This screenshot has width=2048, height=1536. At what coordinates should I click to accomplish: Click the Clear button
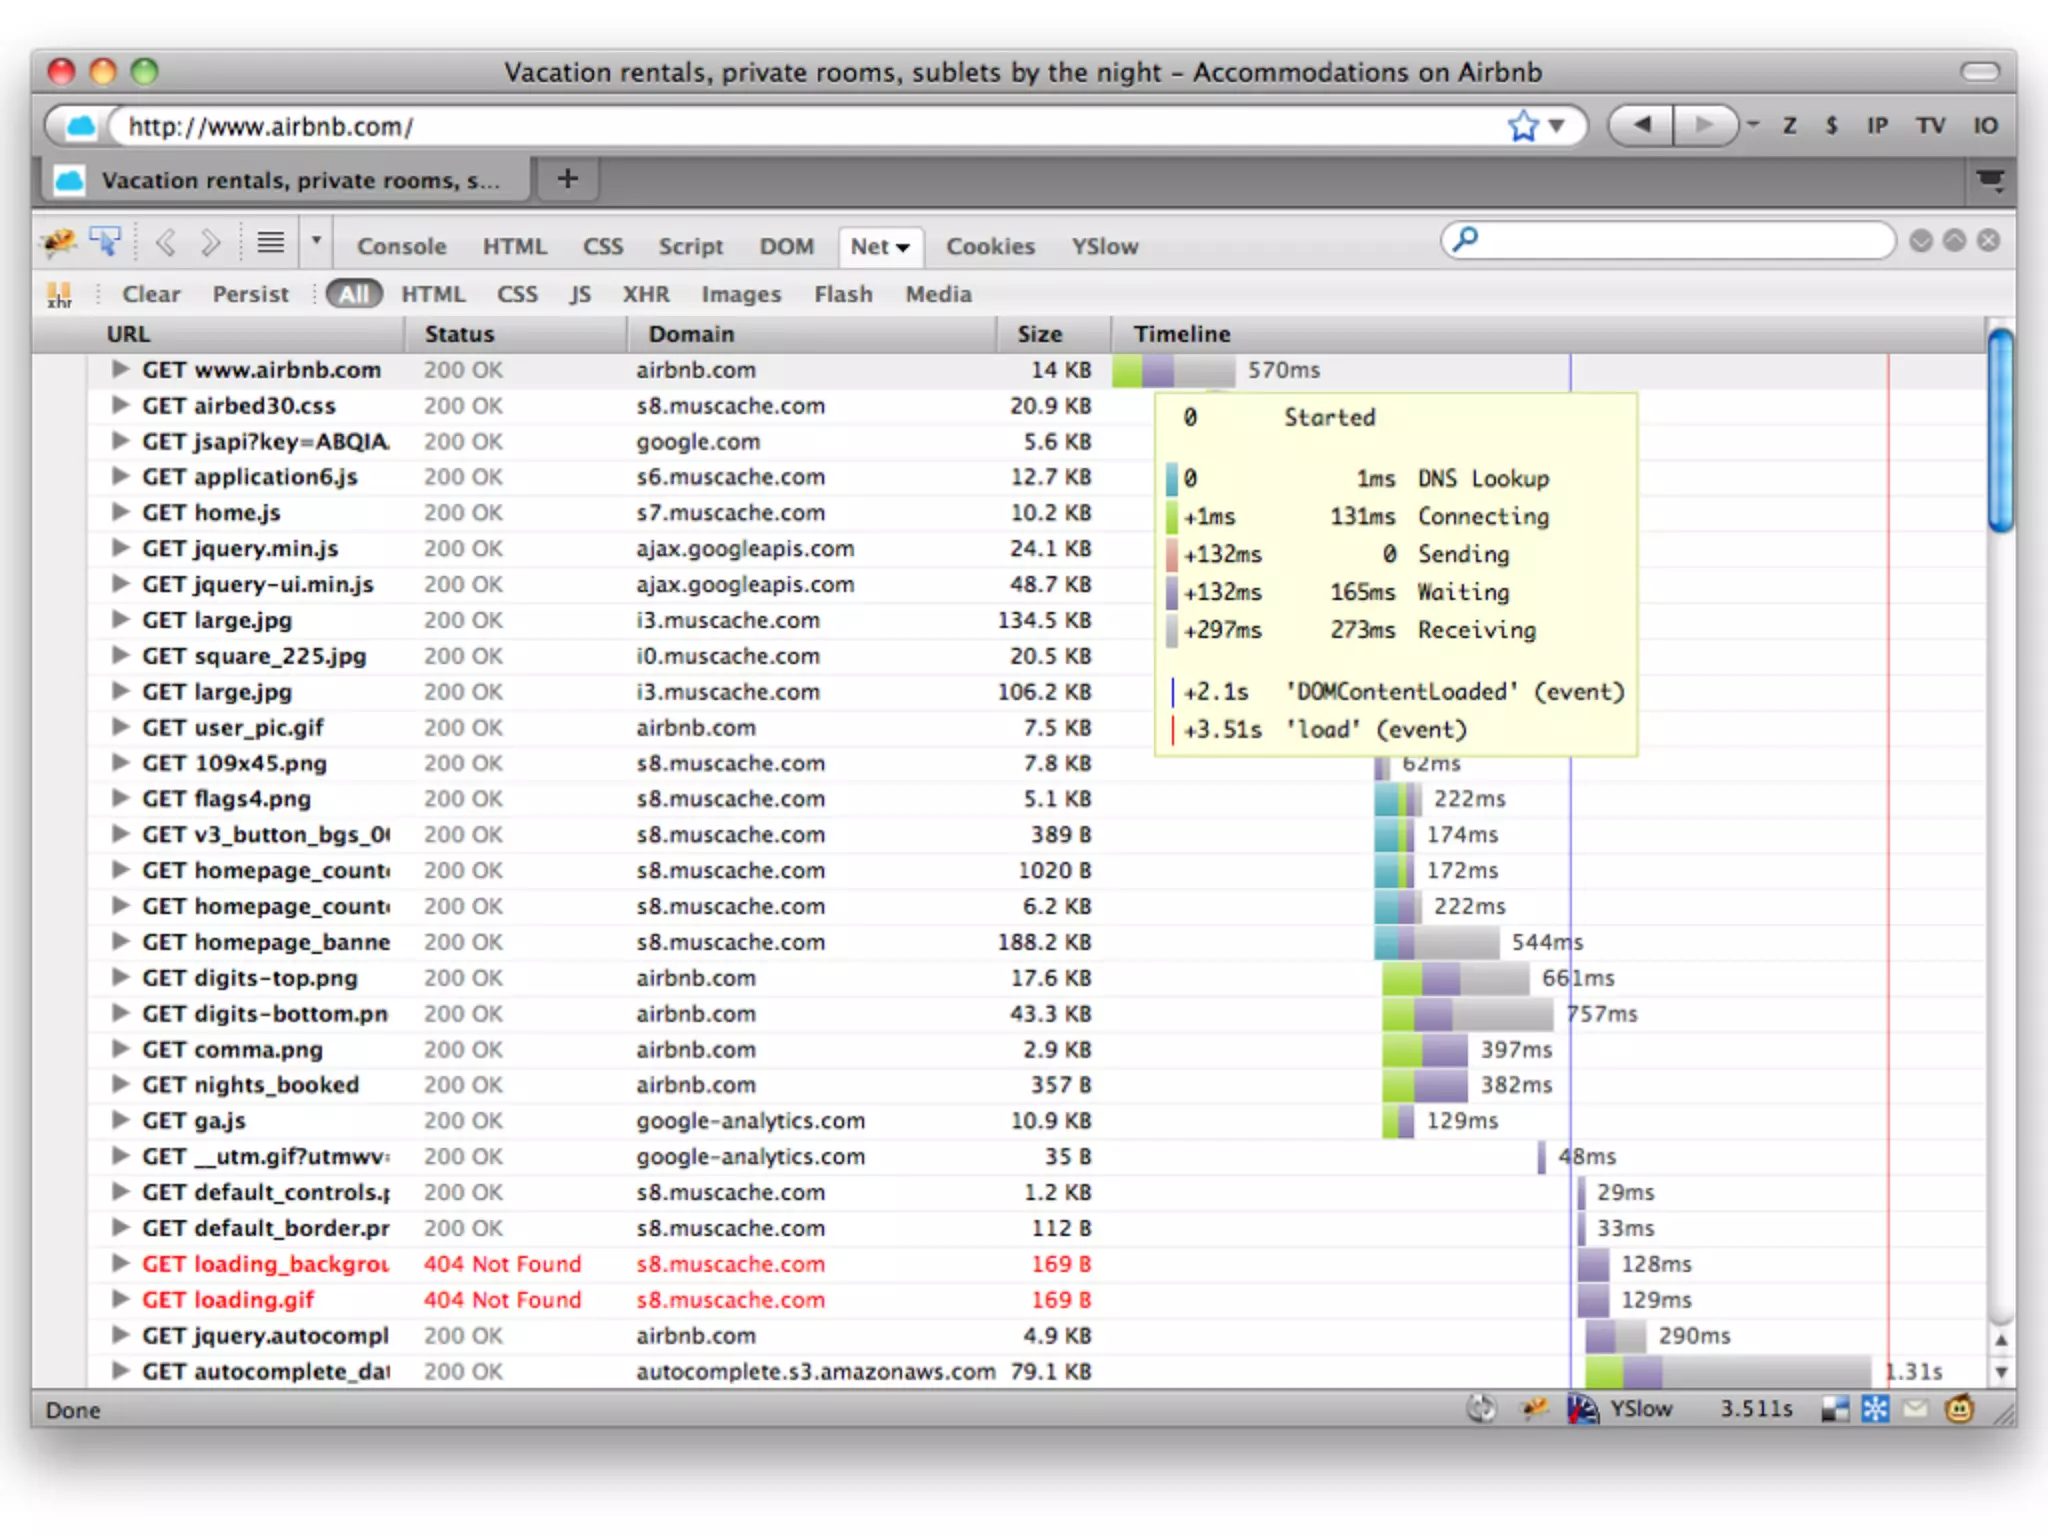151,295
